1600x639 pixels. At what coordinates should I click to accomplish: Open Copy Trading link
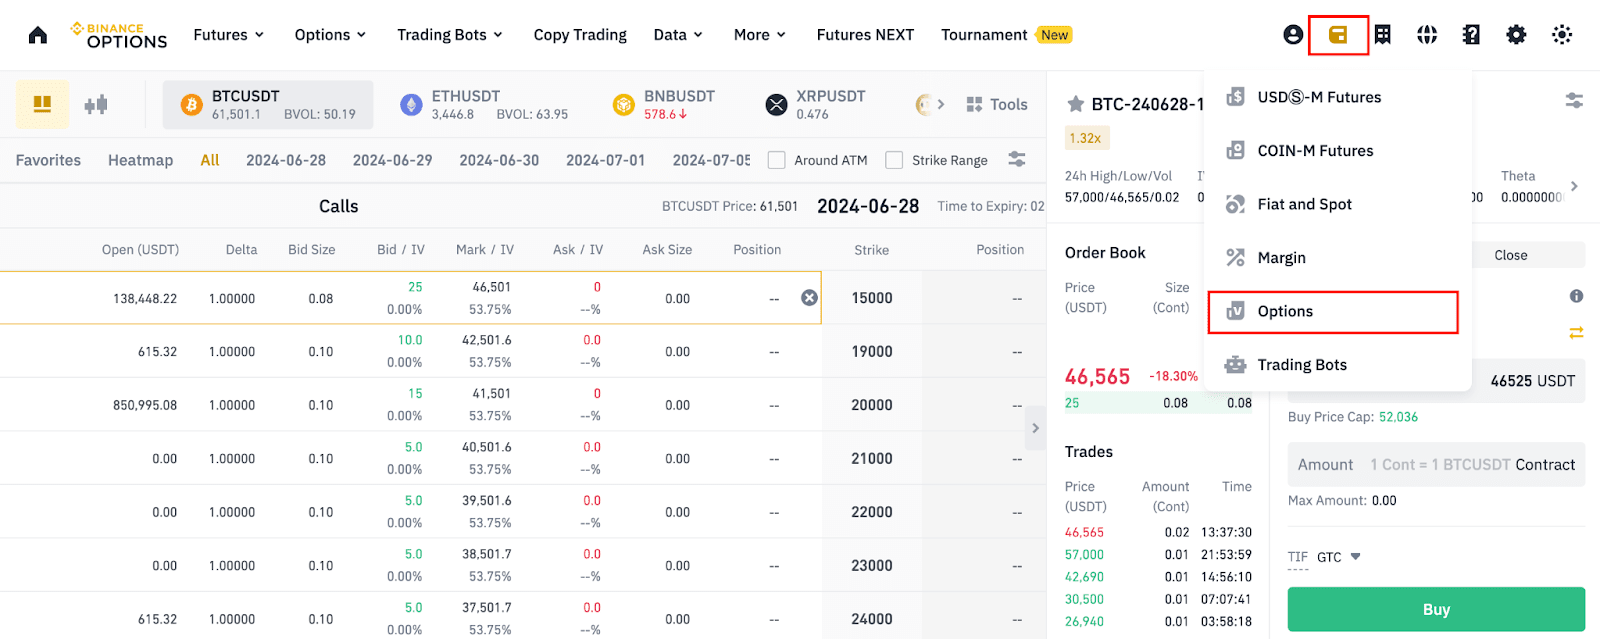tap(580, 35)
